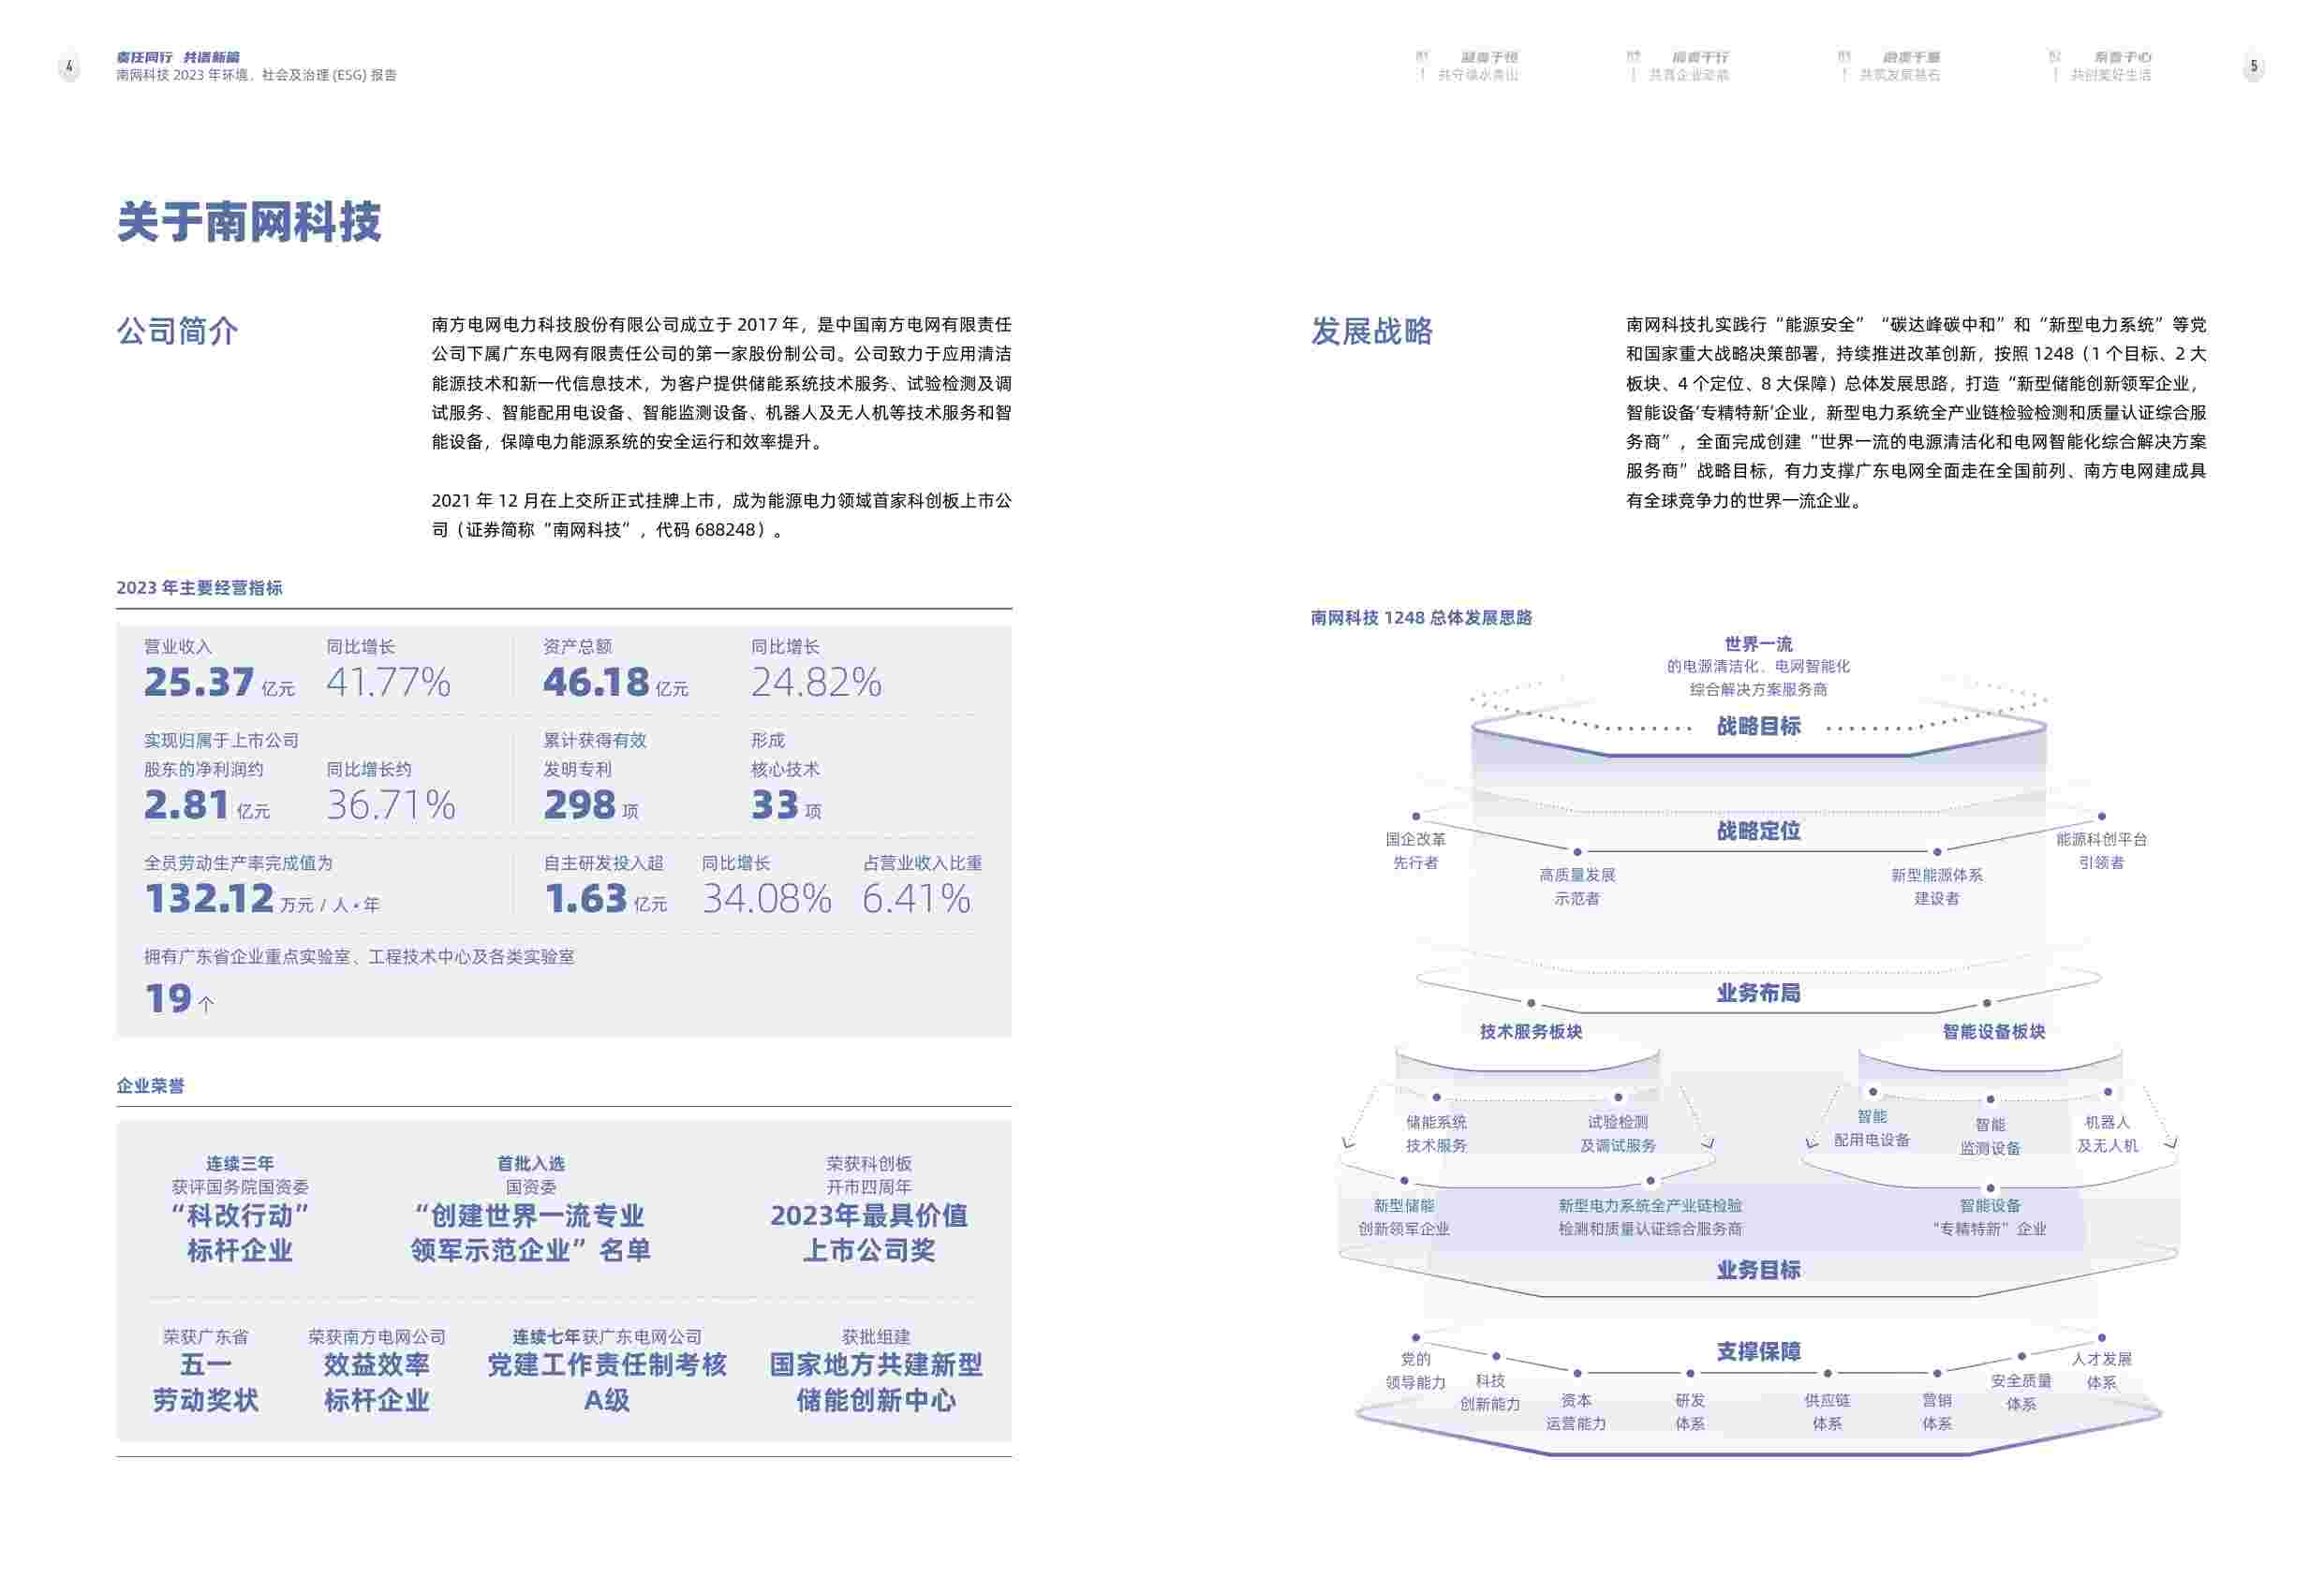Image resolution: width=2324 pixels, height=1577 pixels.
Task: Click the 人才发展体系 node
Action: [2101, 1371]
